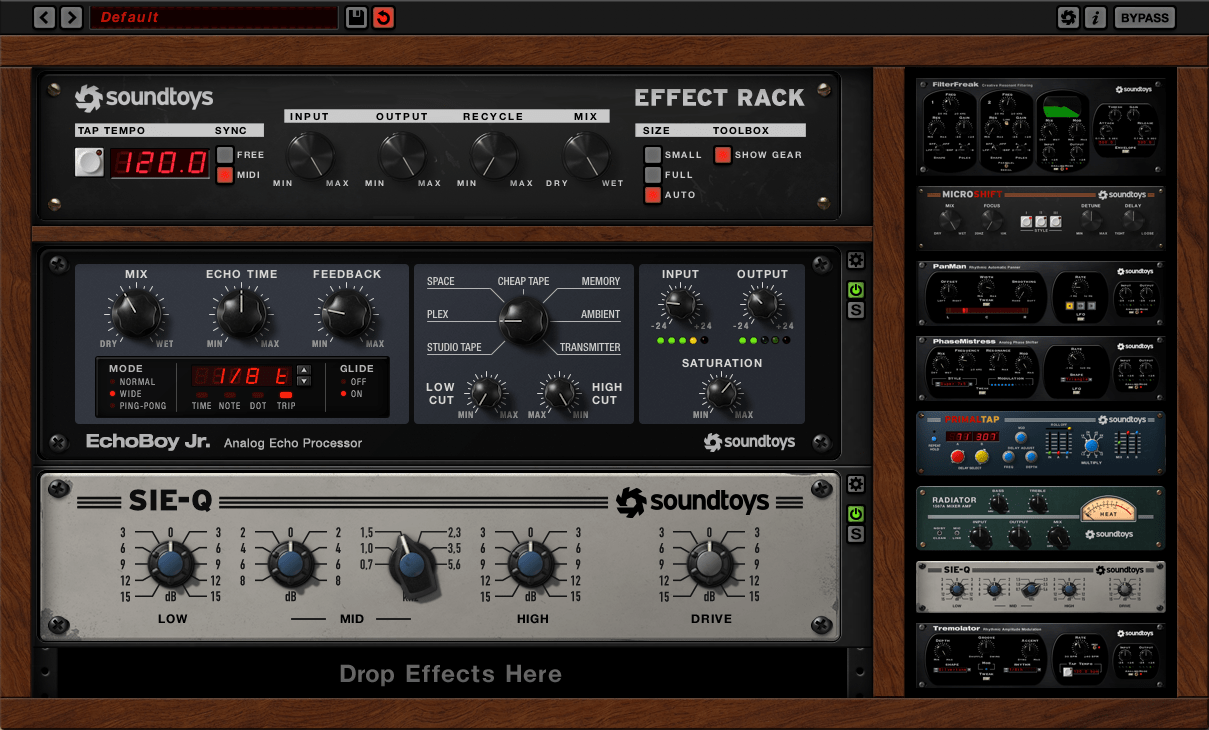
Task: Go to the previous preset arrow
Action: pos(44,17)
